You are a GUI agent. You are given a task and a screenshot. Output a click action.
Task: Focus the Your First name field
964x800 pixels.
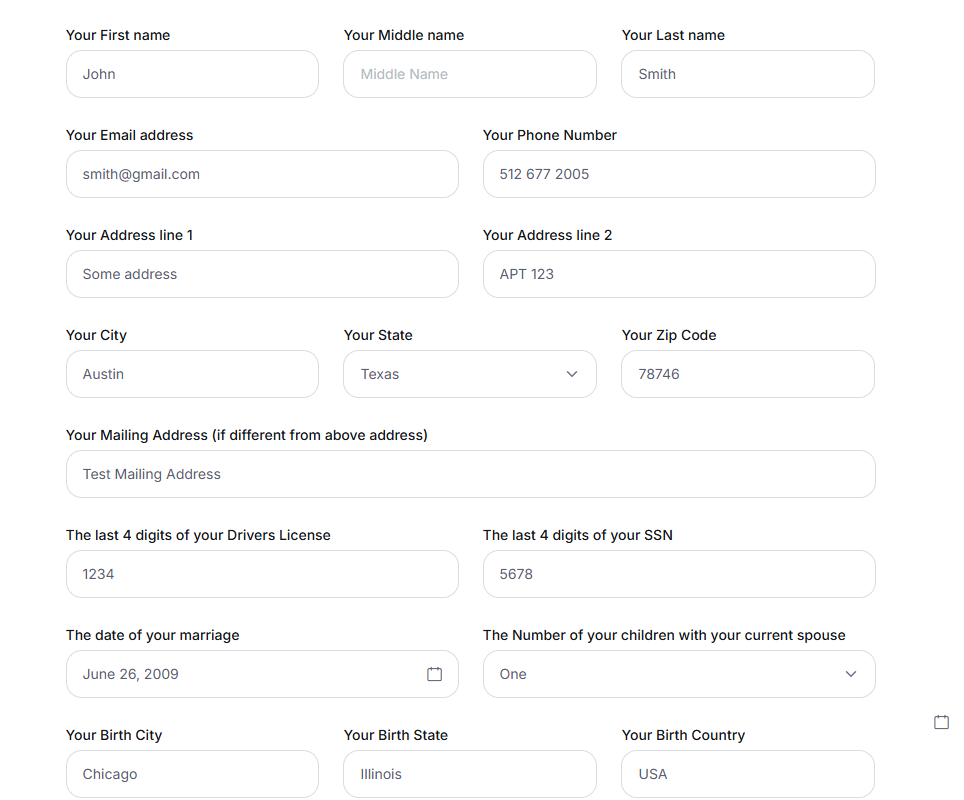pos(192,74)
